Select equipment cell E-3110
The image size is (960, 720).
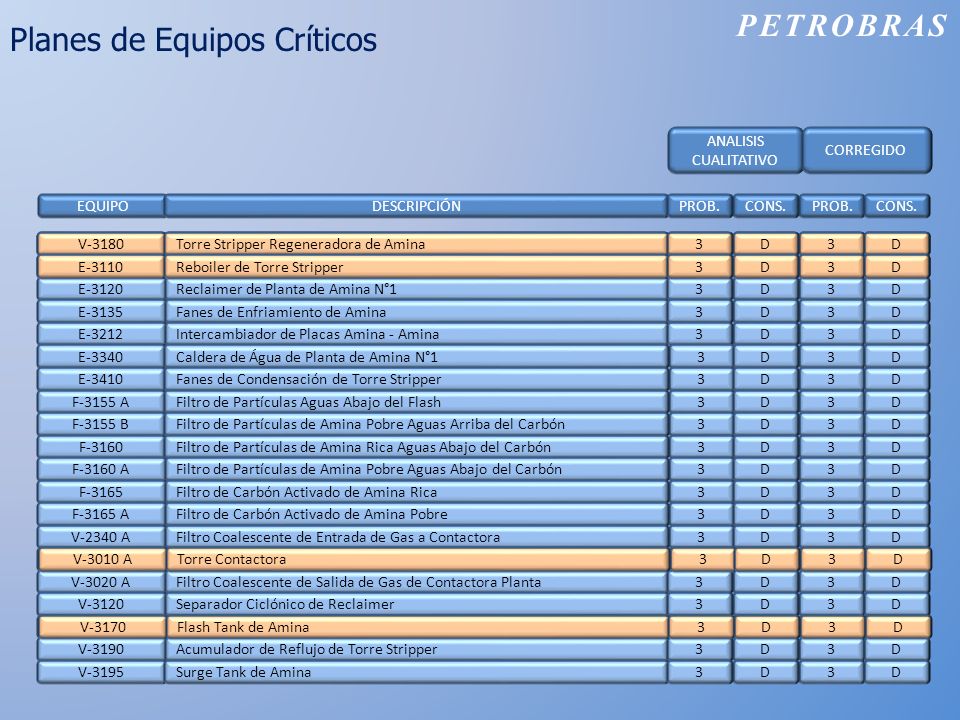coord(101,266)
